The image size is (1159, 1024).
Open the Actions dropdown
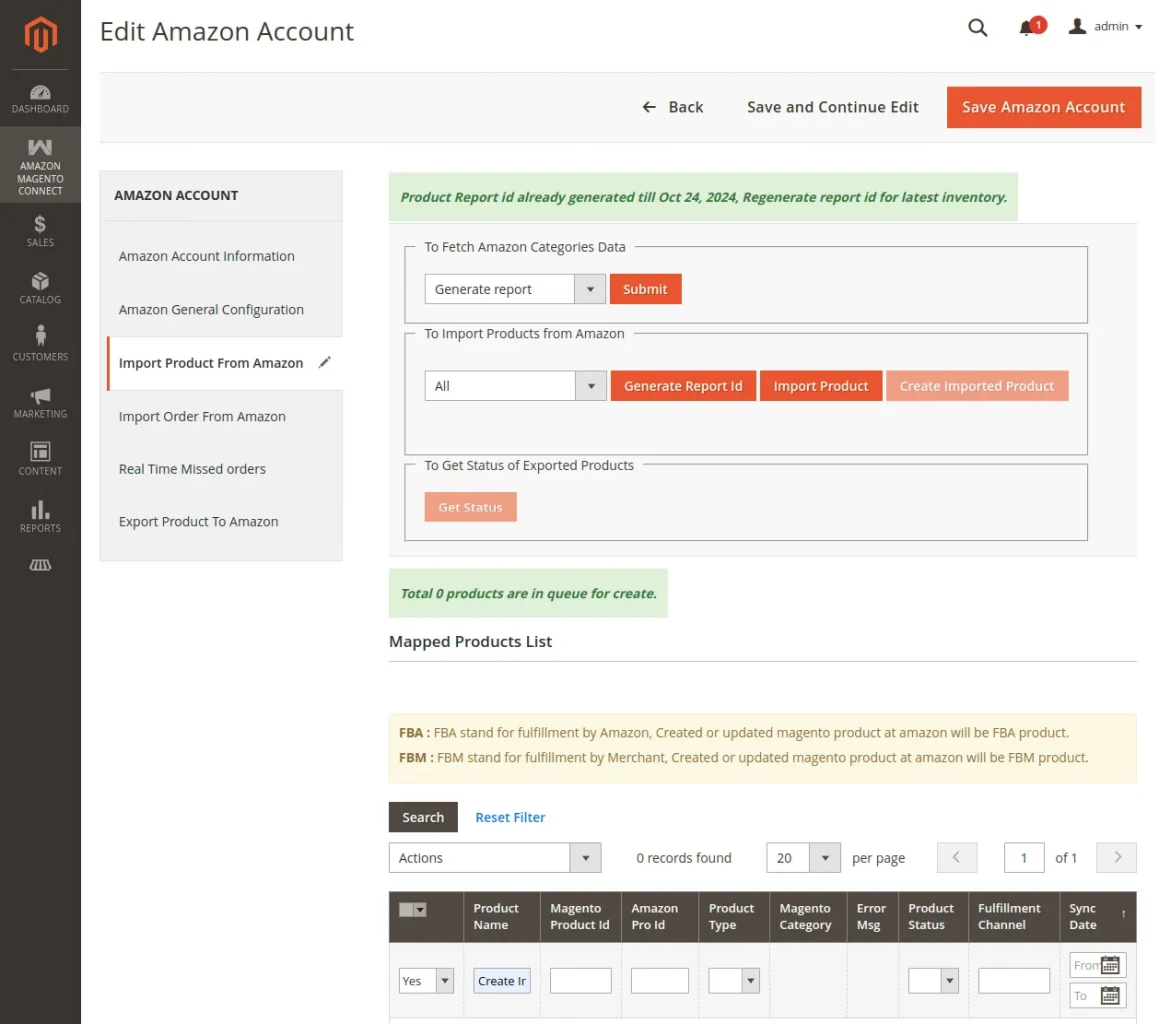(x=494, y=858)
